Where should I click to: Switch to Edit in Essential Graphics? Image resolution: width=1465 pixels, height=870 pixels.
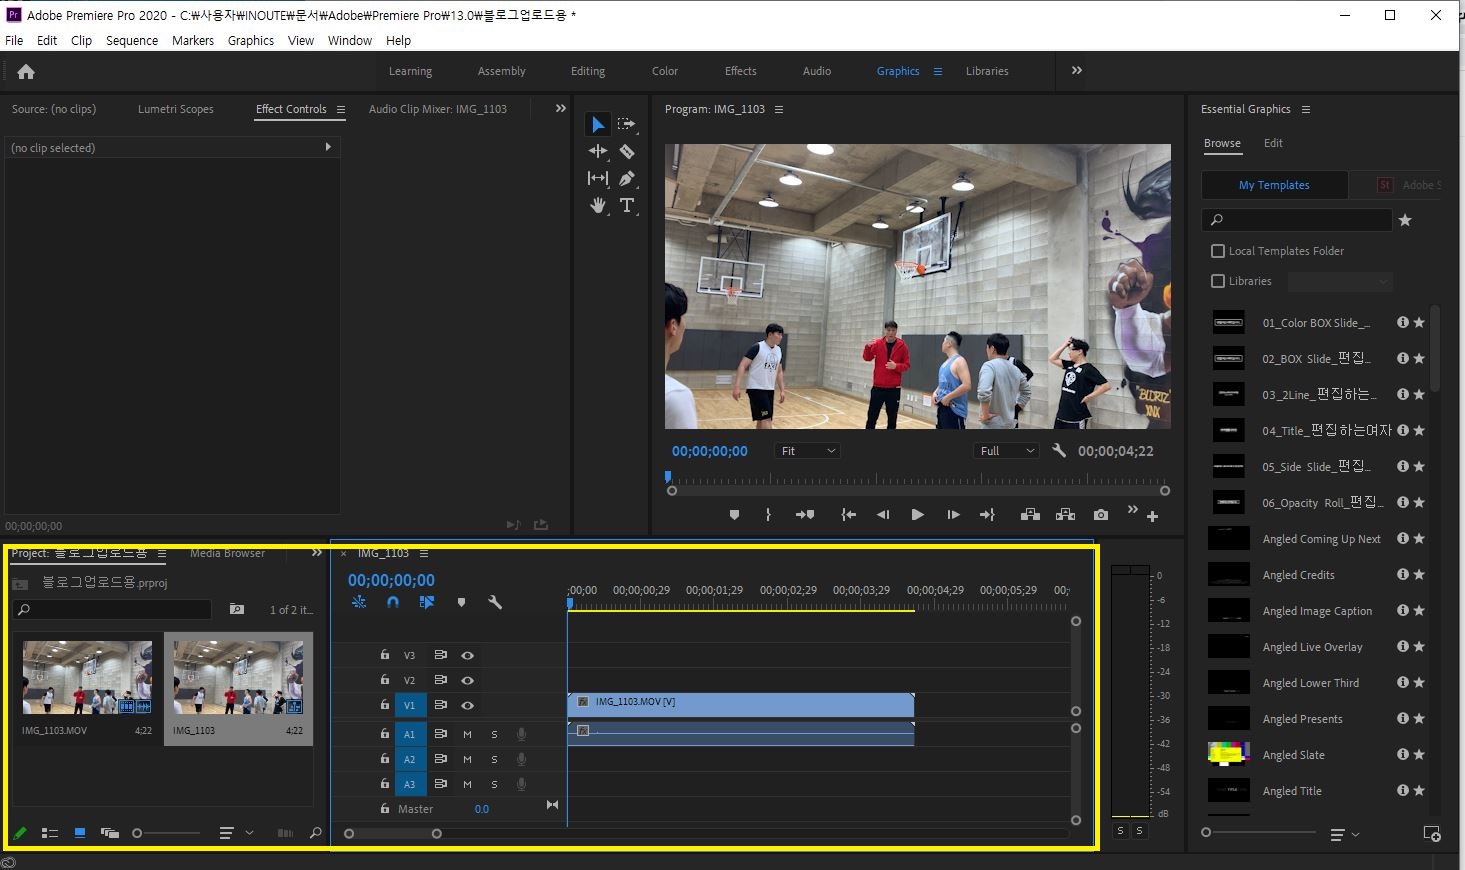coord(1273,143)
